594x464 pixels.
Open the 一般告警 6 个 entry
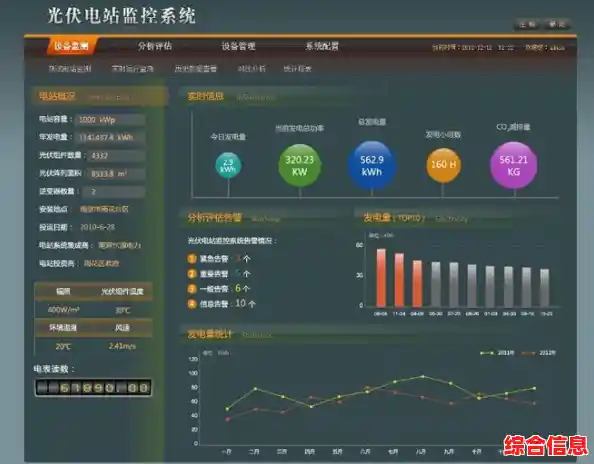[x=225, y=289]
